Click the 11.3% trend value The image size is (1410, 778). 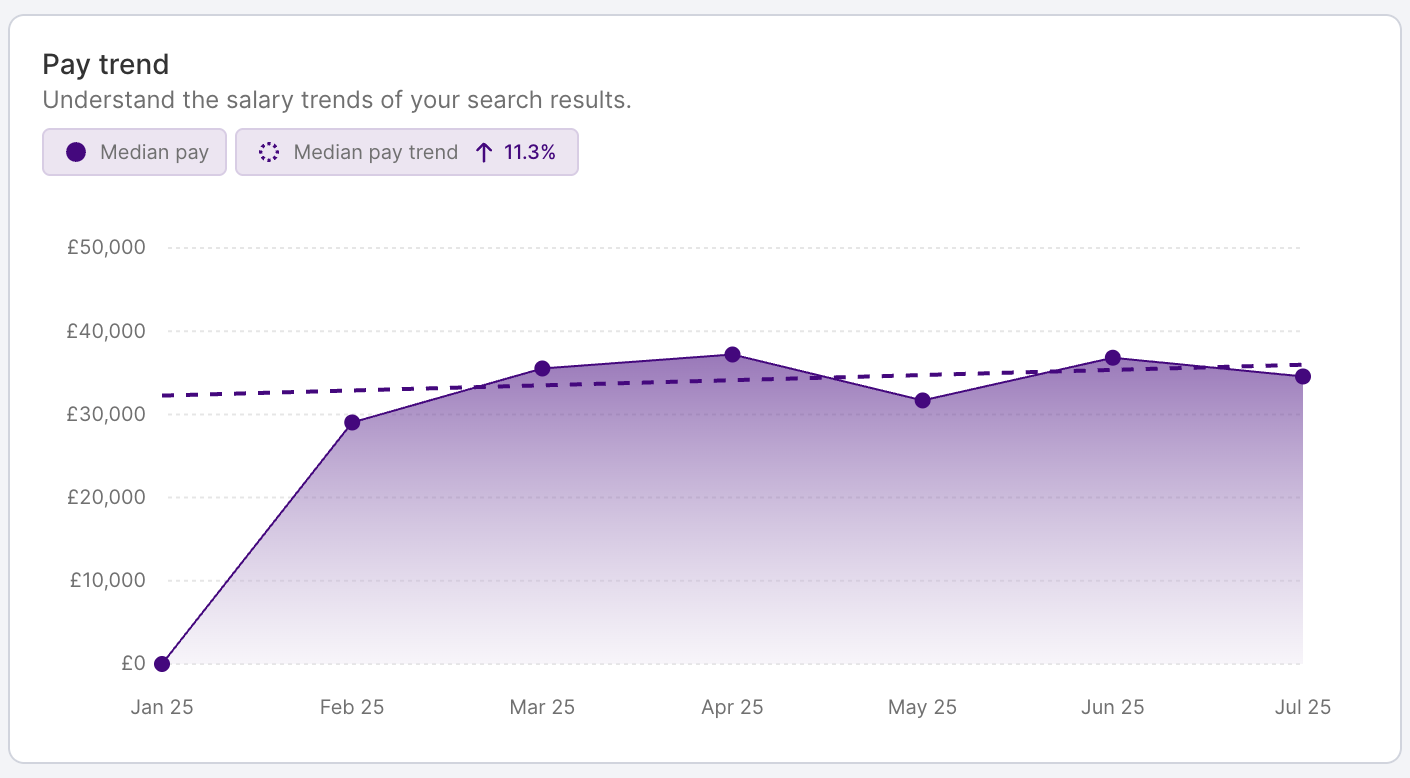point(530,153)
